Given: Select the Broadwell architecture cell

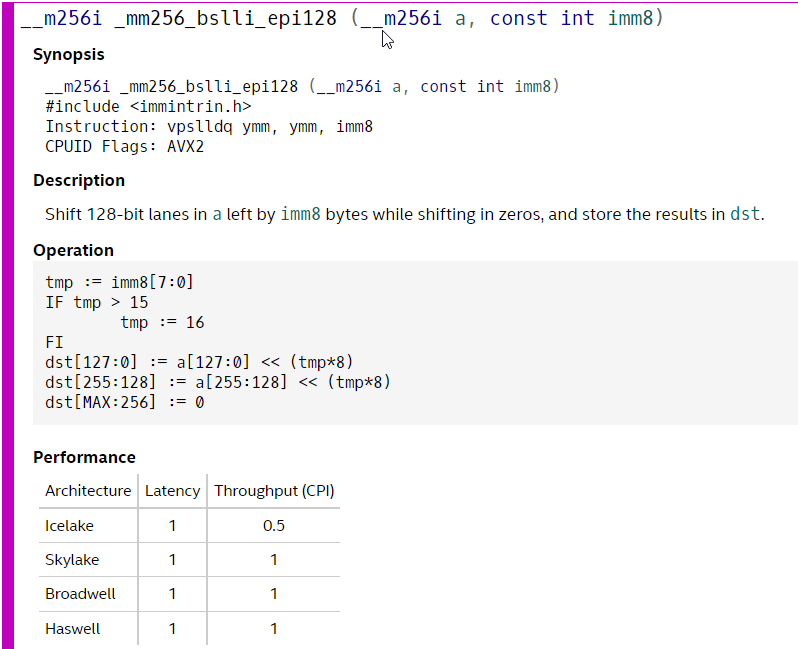Looking at the screenshot, I should (x=80, y=593).
